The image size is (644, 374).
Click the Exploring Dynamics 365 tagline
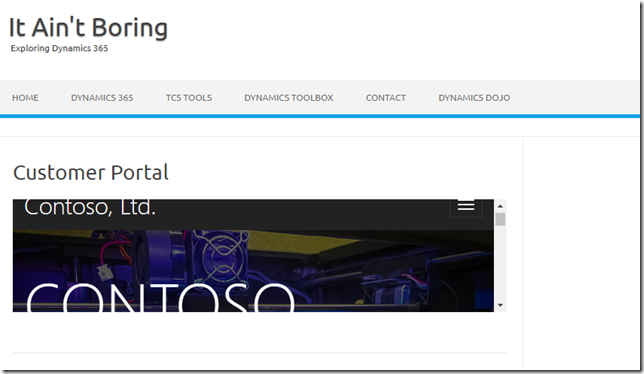(x=59, y=48)
